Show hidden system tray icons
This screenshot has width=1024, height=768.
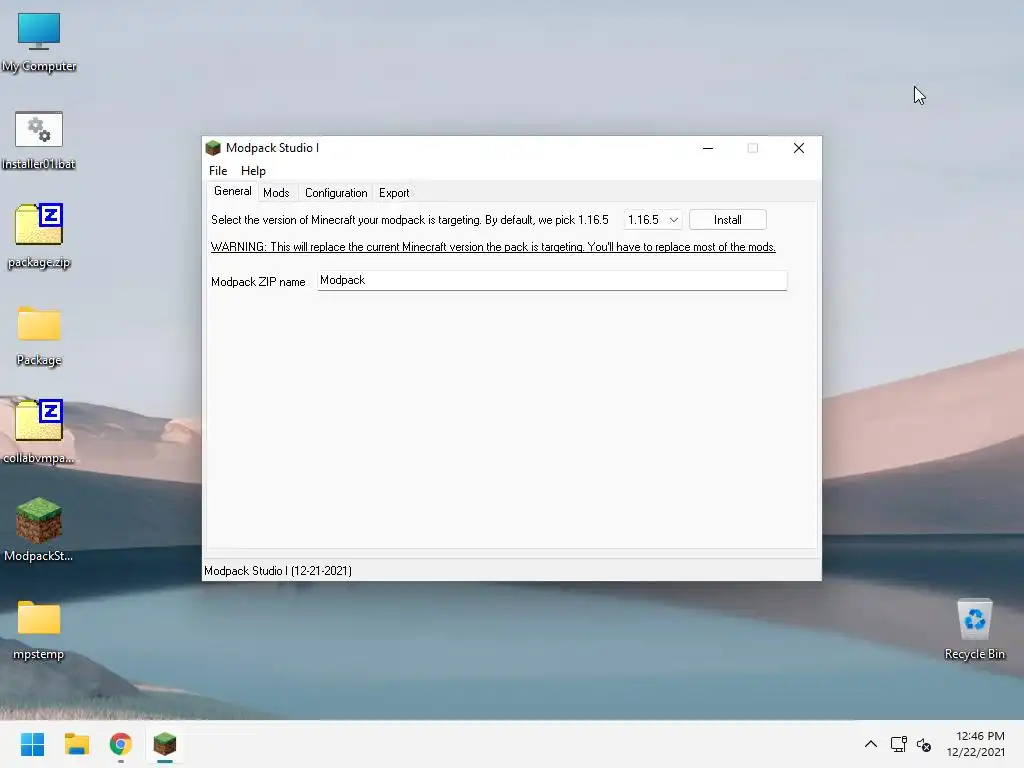coord(871,744)
